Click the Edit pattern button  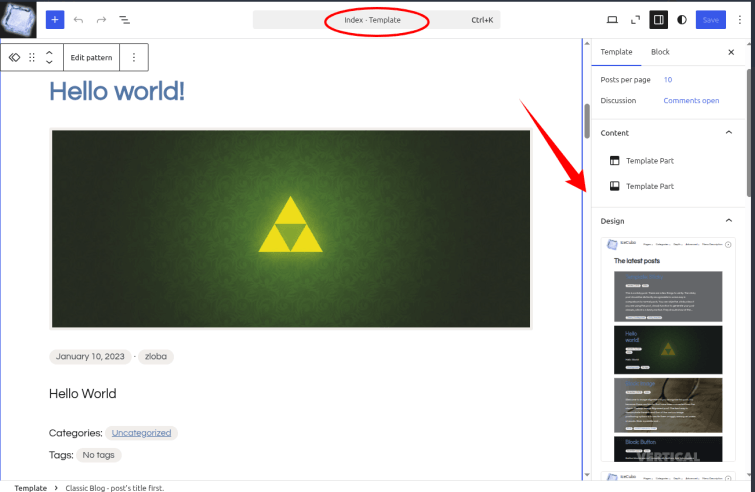(x=91, y=57)
